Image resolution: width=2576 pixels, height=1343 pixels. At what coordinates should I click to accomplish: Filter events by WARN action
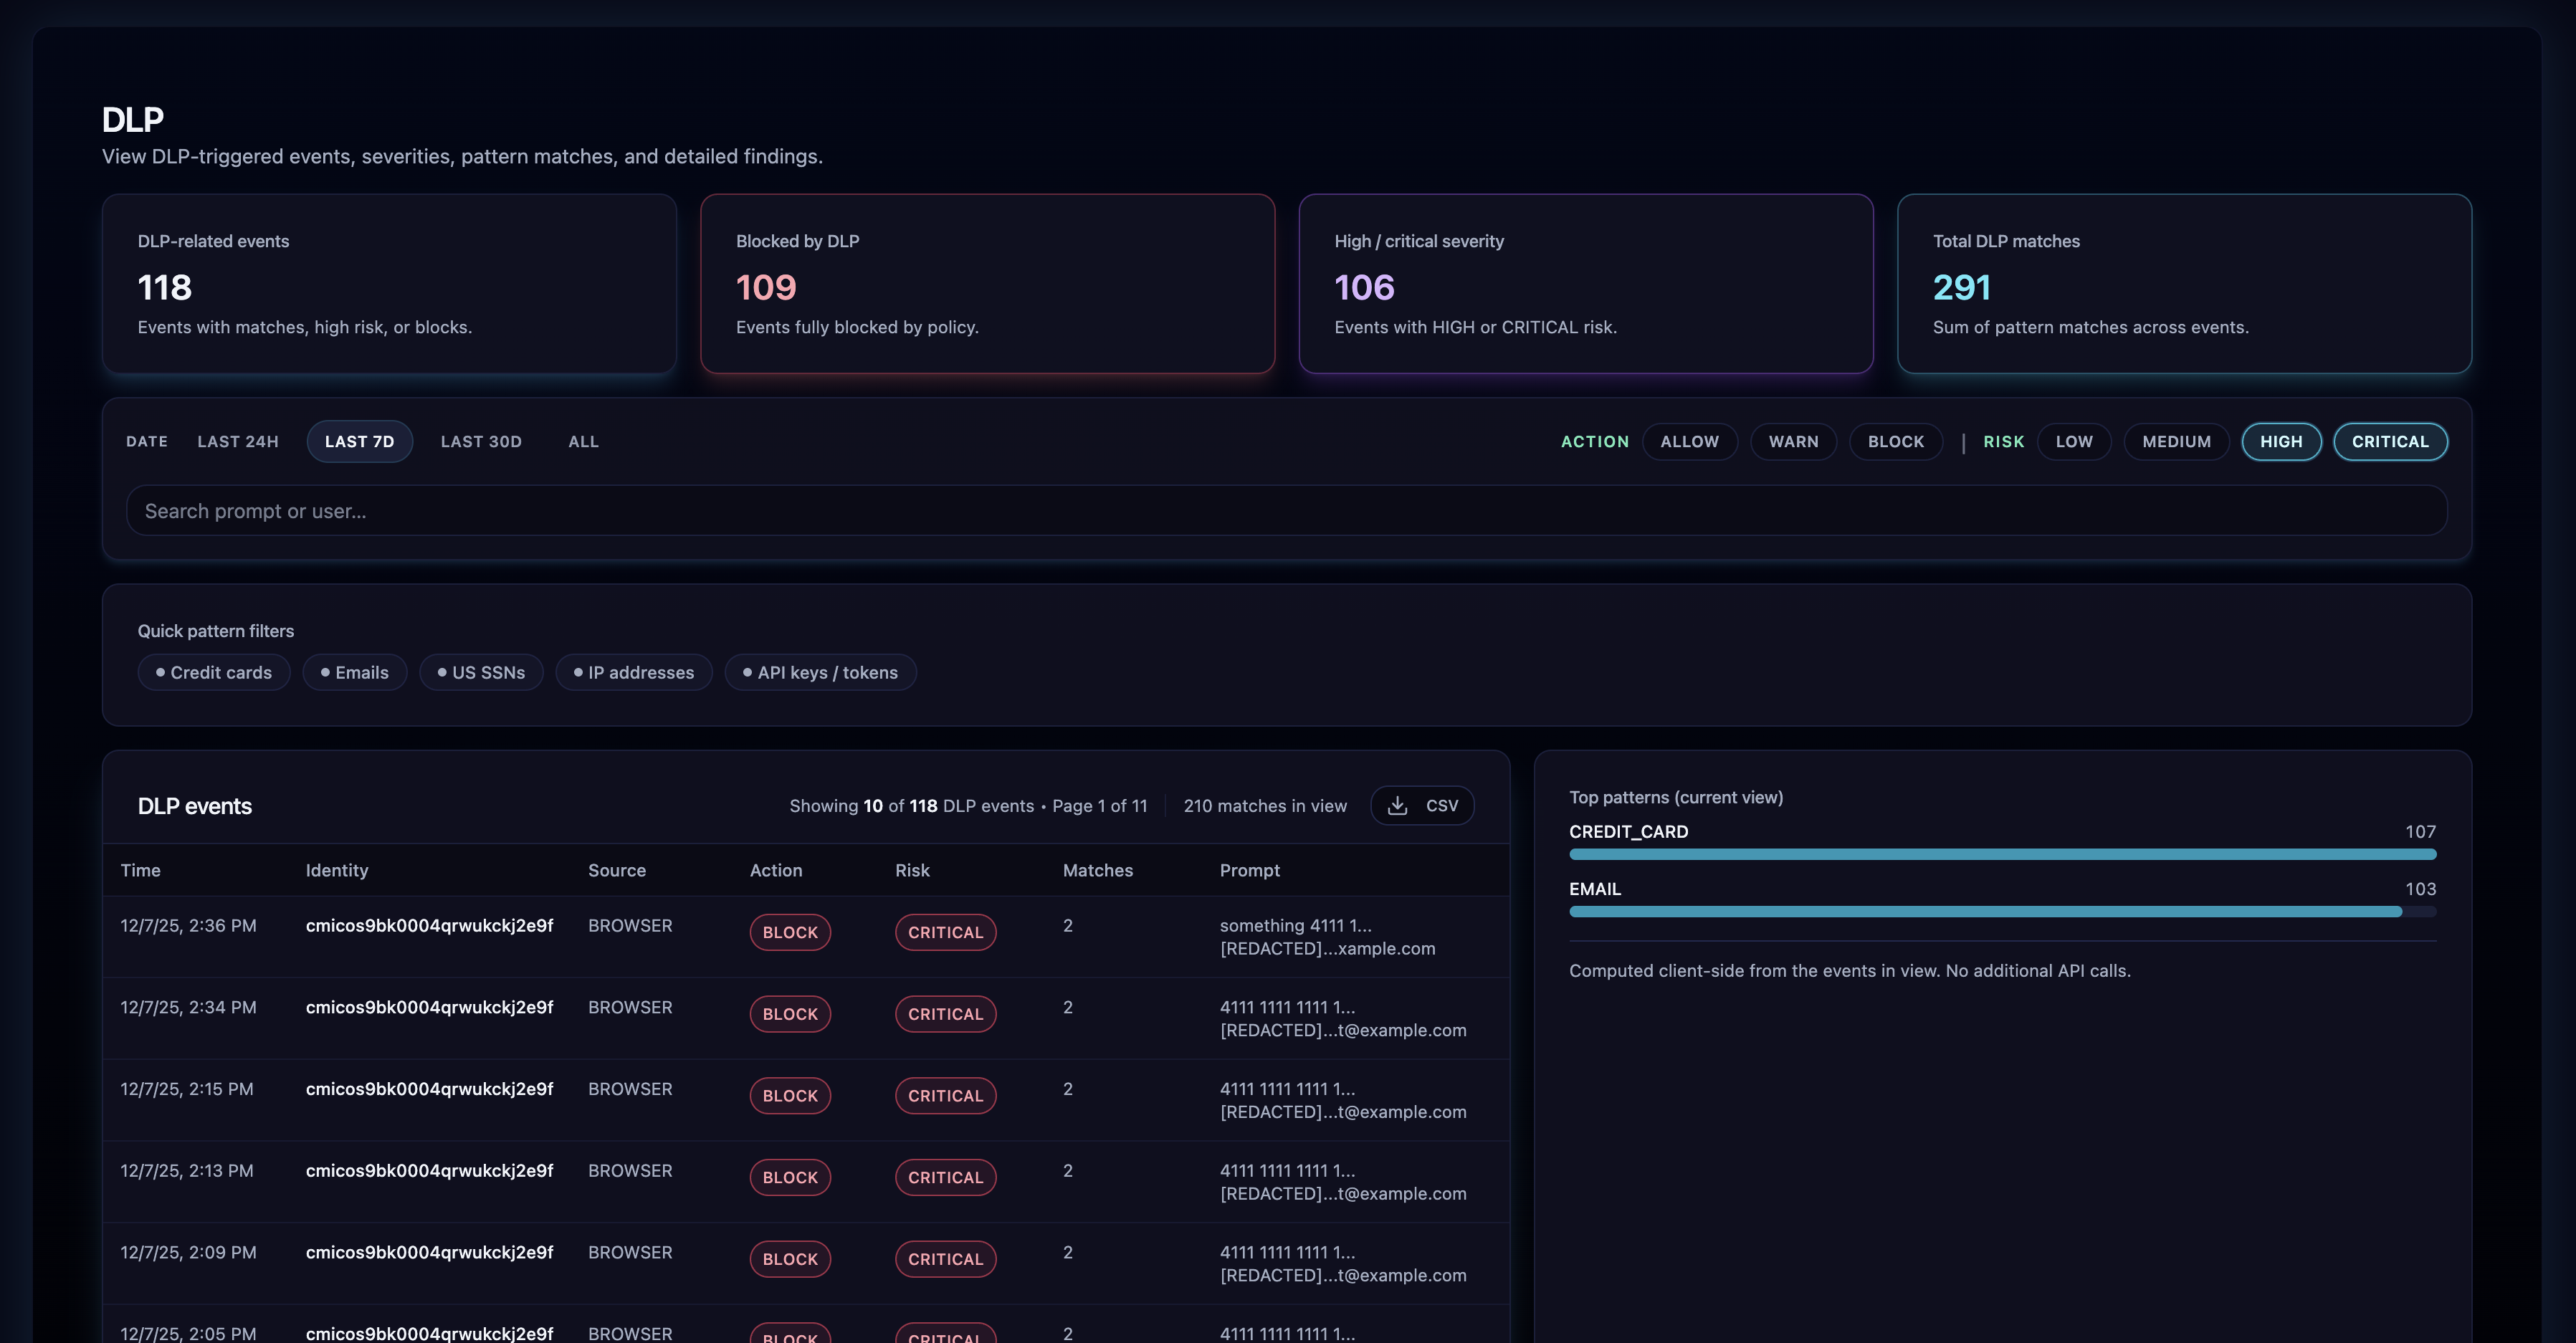(x=1793, y=441)
